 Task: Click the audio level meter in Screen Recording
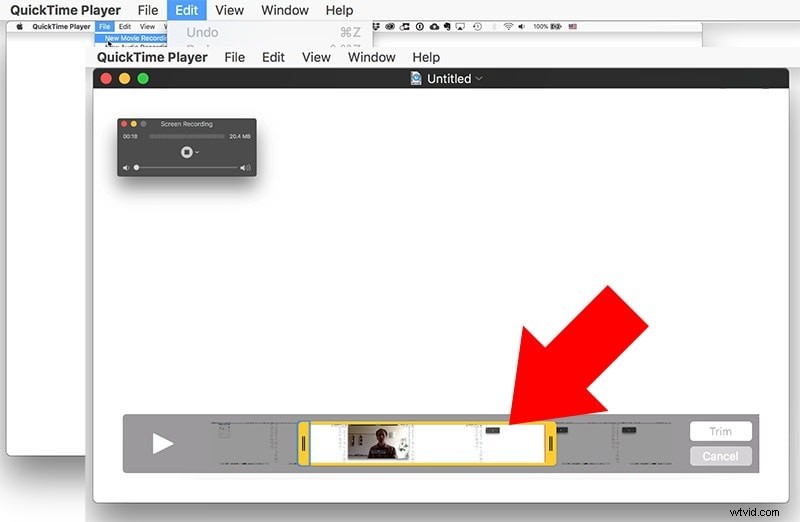pyautogui.click(x=187, y=137)
